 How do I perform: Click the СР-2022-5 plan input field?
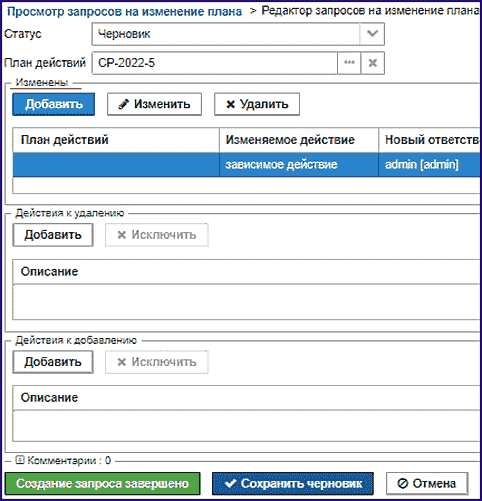[215, 63]
